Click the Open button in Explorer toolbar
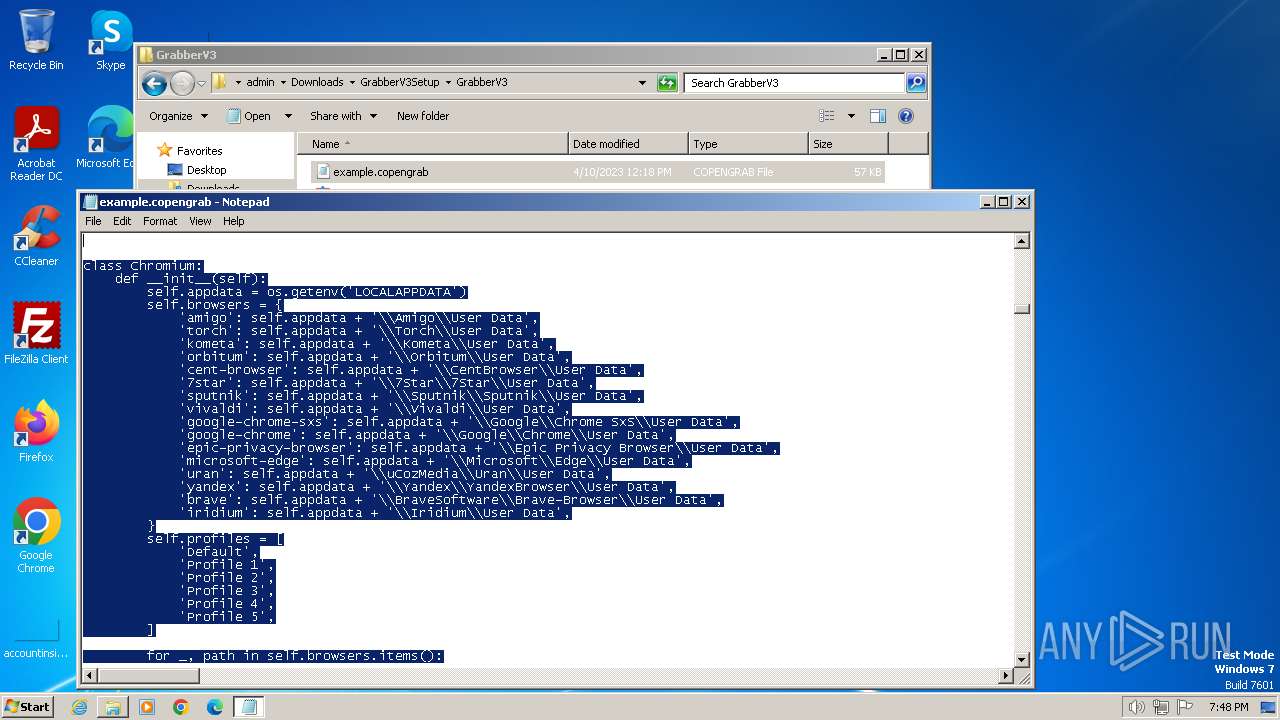Viewport: 1280px width, 720px height. (x=250, y=116)
